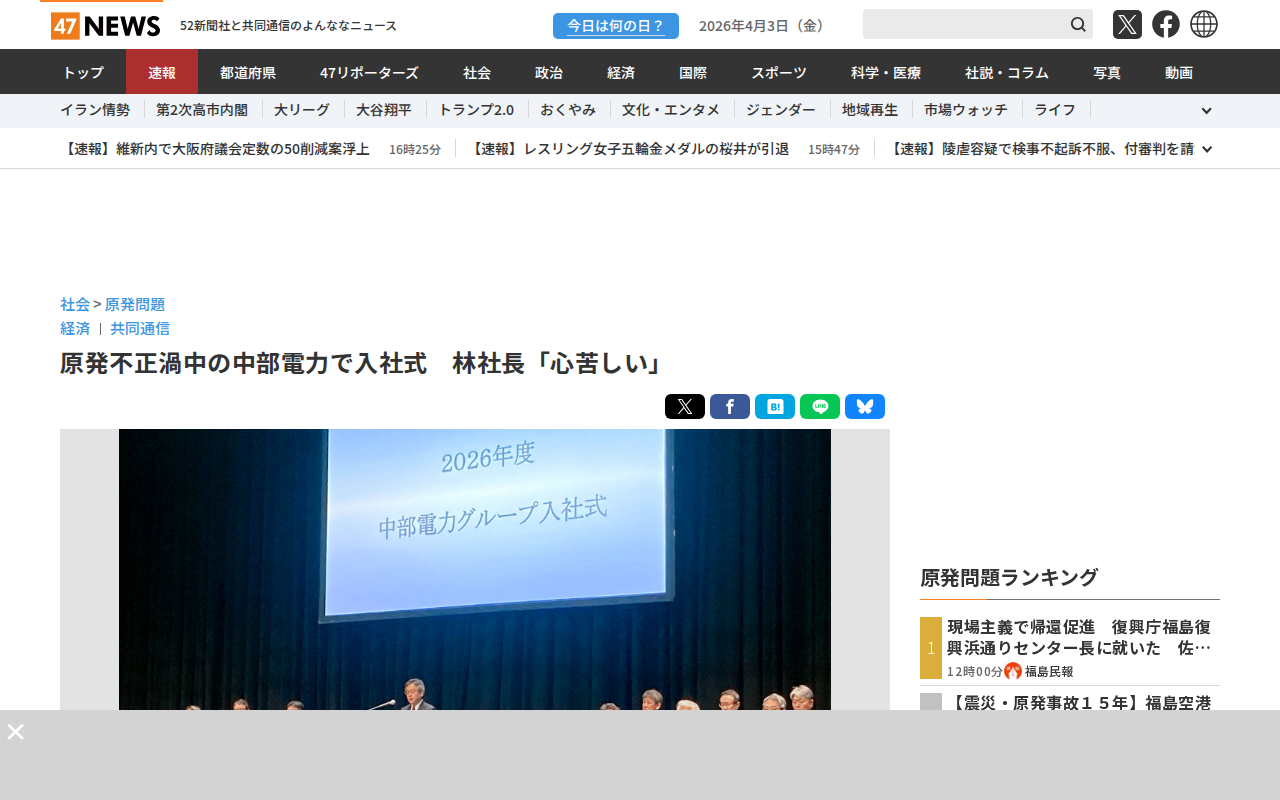Share article on Bluesky button
This screenshot has height=800, width=1280.
[x=865, y=407]
